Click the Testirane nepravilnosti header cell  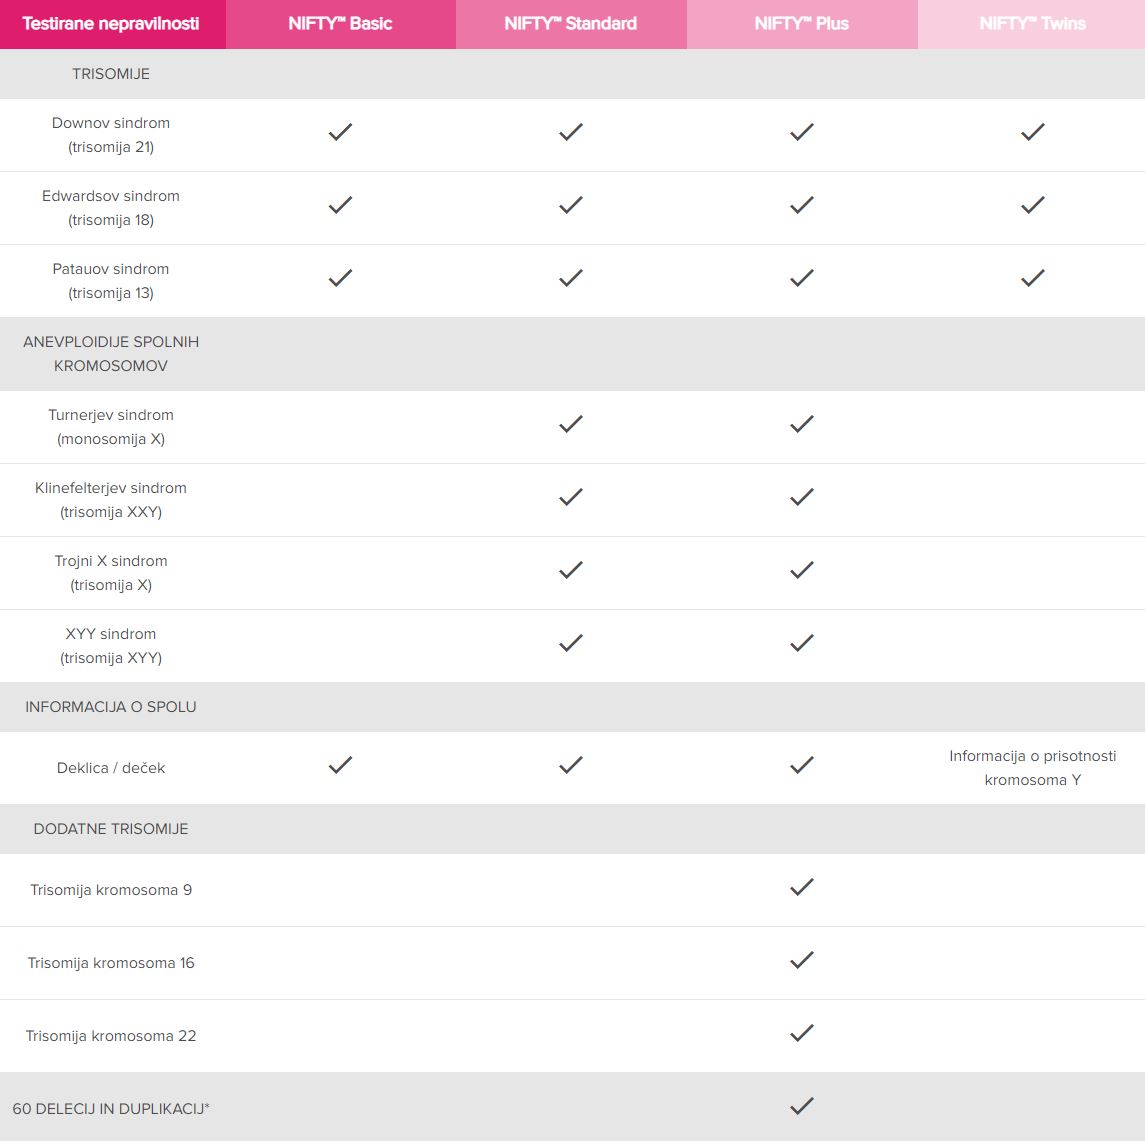pyautogui.click(x=112, y=24)
